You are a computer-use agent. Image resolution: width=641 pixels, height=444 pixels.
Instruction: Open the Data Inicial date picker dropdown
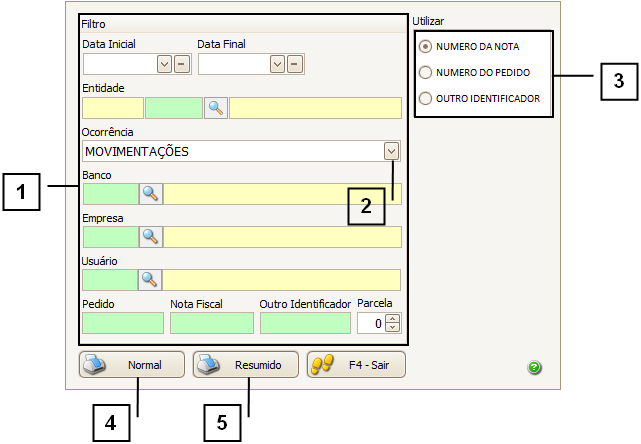(165, 65)
